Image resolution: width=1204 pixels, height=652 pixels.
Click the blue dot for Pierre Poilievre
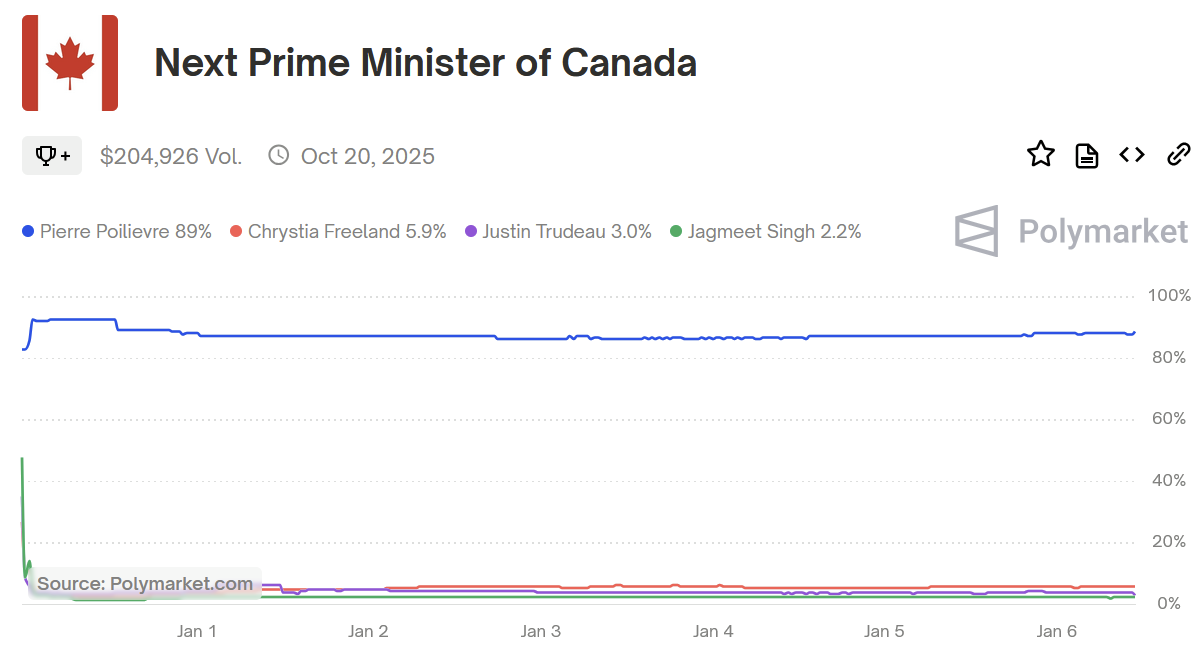(28, 232)
